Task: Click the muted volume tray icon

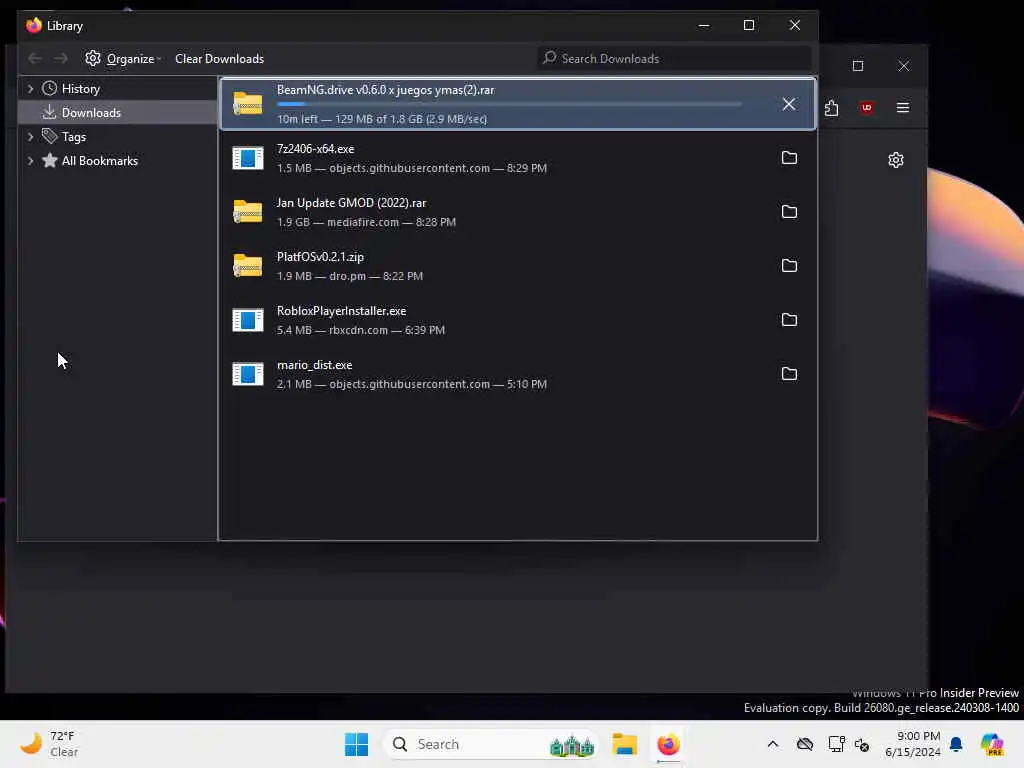Action: [x=862, y=744]
